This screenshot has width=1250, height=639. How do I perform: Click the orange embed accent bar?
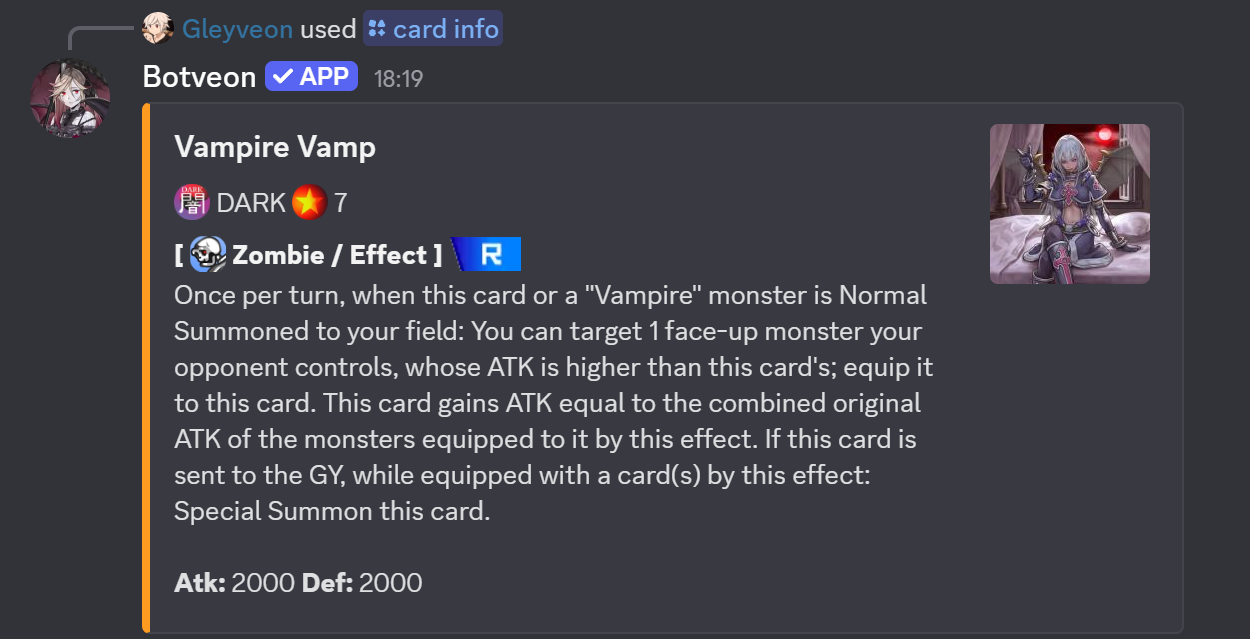(x=146, y=367)
